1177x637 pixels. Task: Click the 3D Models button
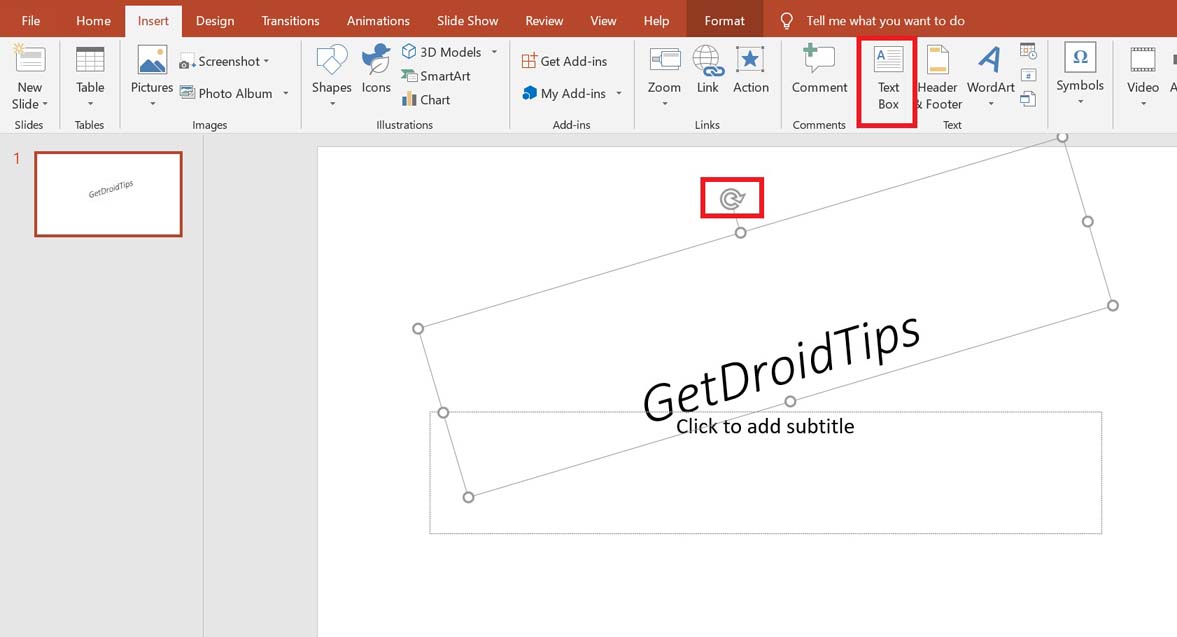click(x=441, y=52)
